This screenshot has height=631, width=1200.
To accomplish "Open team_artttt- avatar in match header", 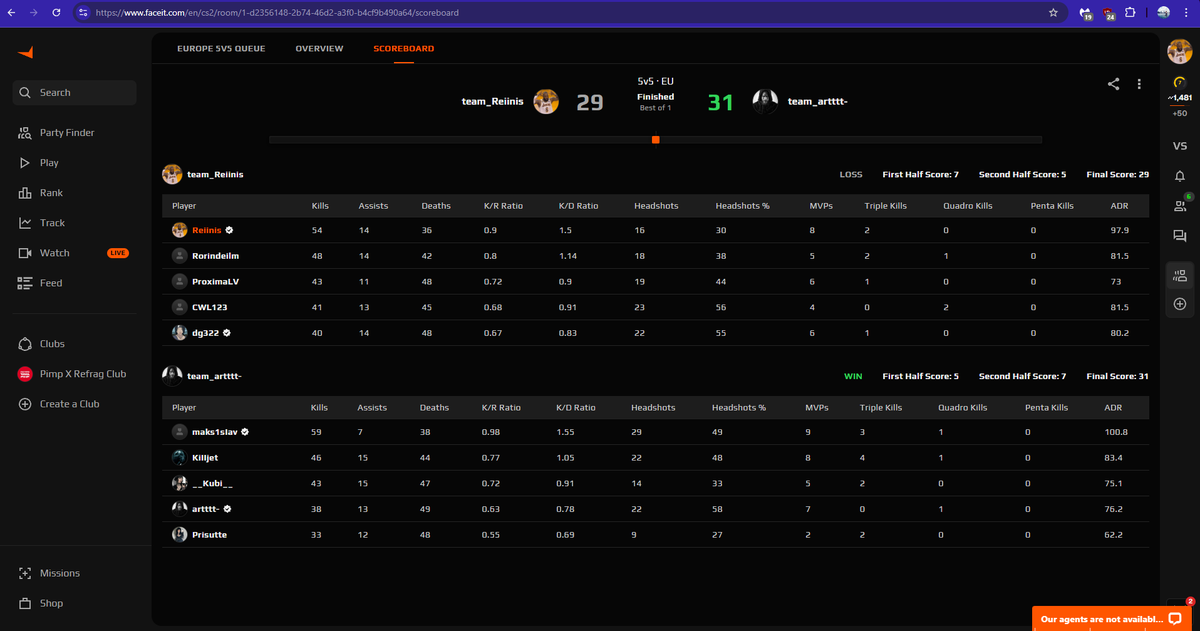I will pyautogui.click(x=766, y=101).
